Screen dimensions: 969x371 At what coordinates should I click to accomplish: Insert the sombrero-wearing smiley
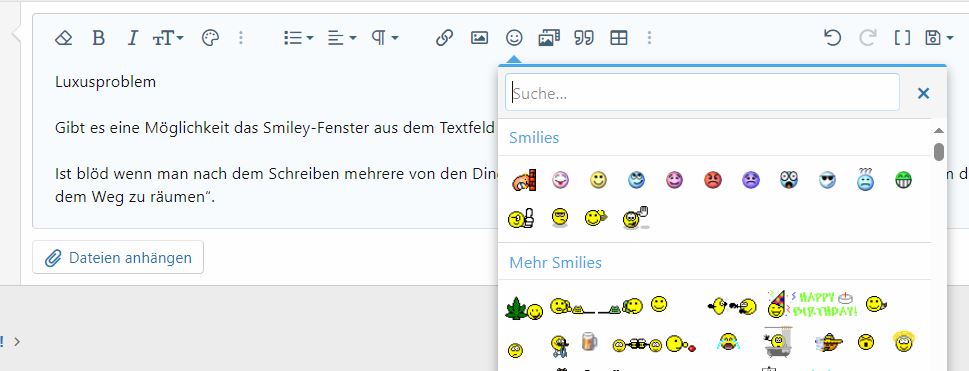coord(828,342)
